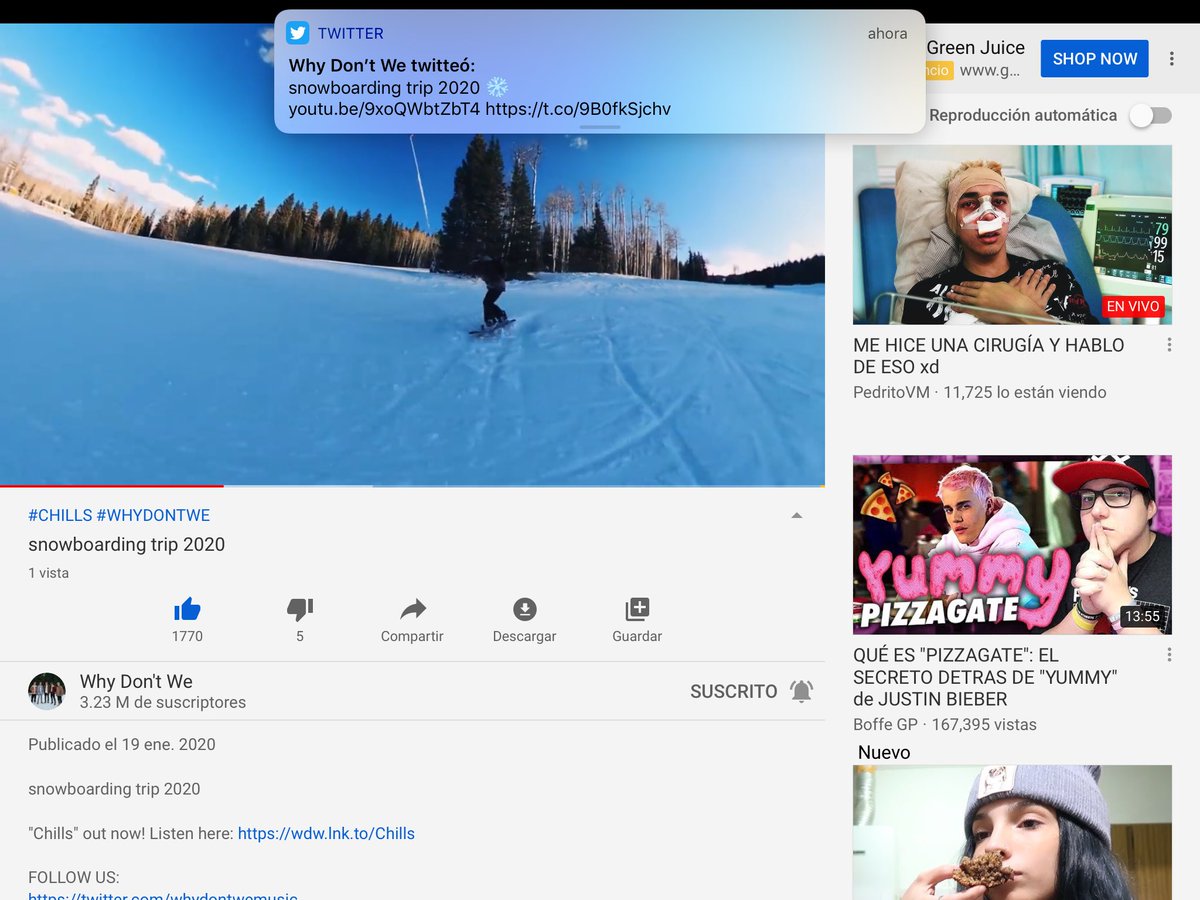Tap the Descargar download icon

[x=525, y=609]
